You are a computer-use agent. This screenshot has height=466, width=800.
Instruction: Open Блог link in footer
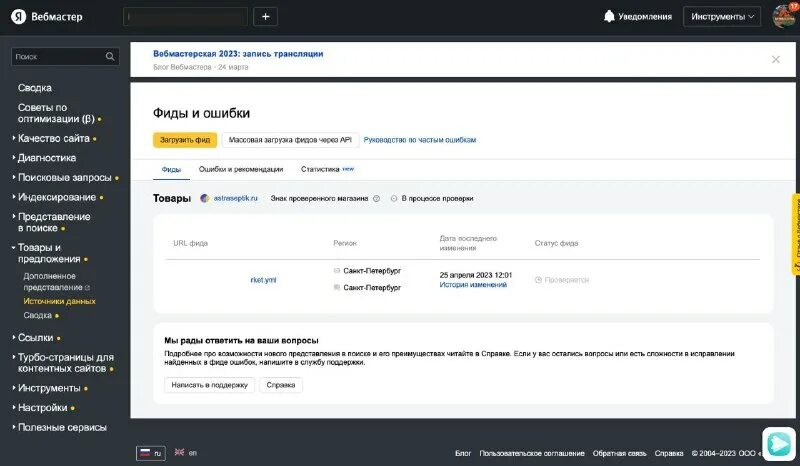(x=463, y=453)
